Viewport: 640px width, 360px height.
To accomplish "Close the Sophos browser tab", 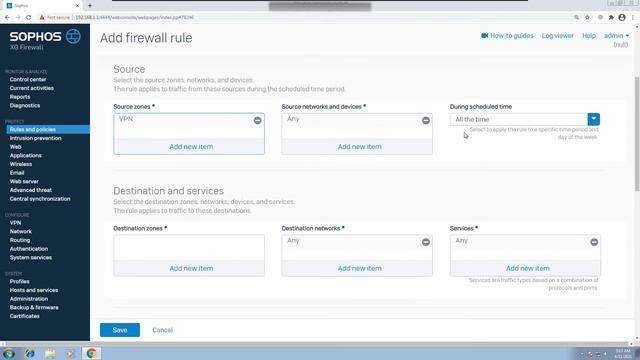I will coord(77,6).
